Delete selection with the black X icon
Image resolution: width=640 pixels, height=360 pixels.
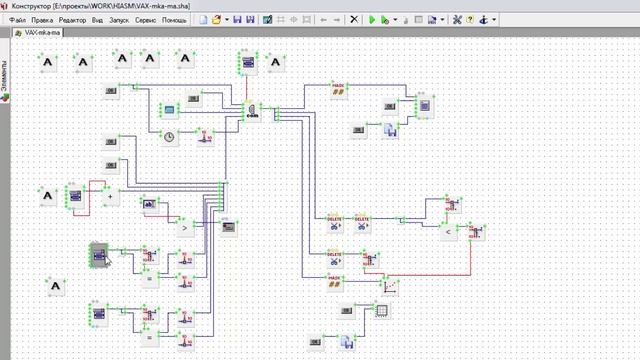pyautogui.click(x=354, y=19)
